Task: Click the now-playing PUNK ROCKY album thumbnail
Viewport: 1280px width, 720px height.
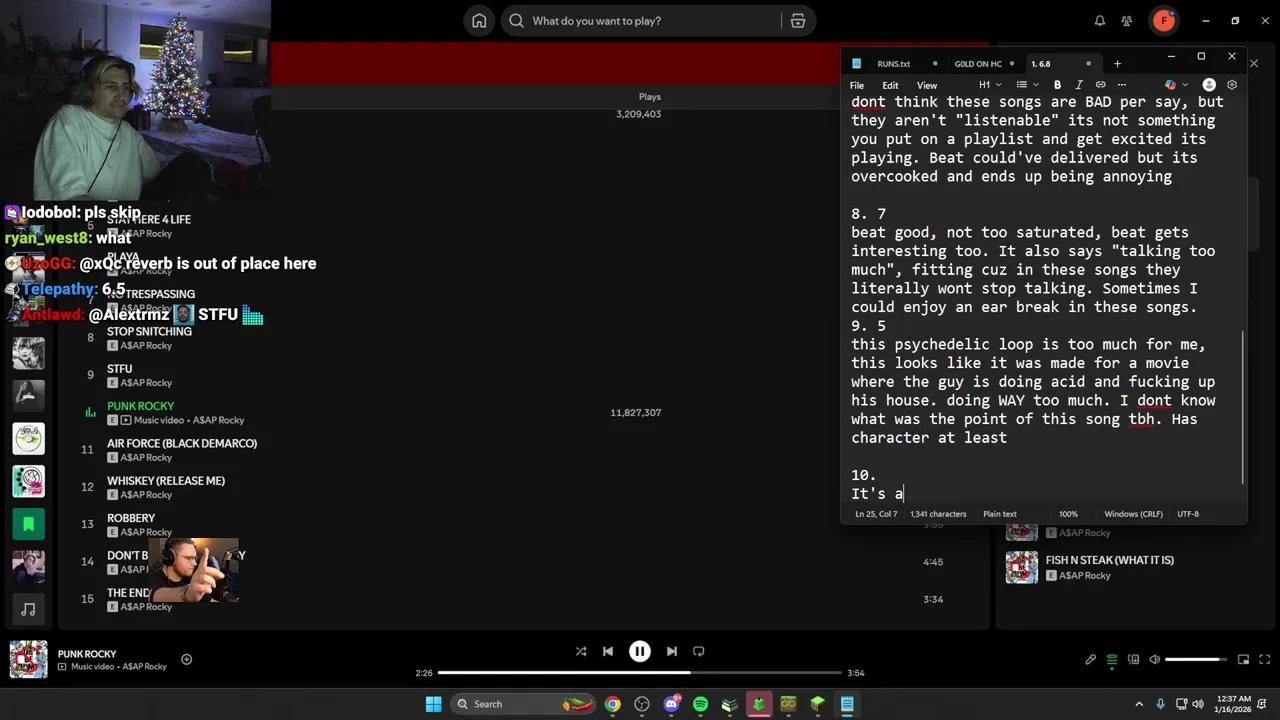Action: coord(28,659)
